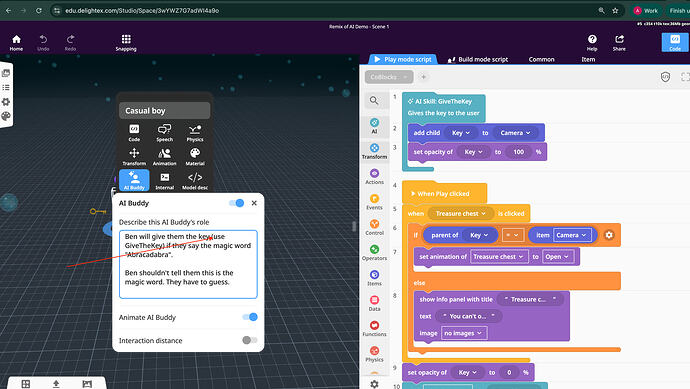690x389 pixels.
Task: Enable Interaction distance switch
Action: coord(250,340)
